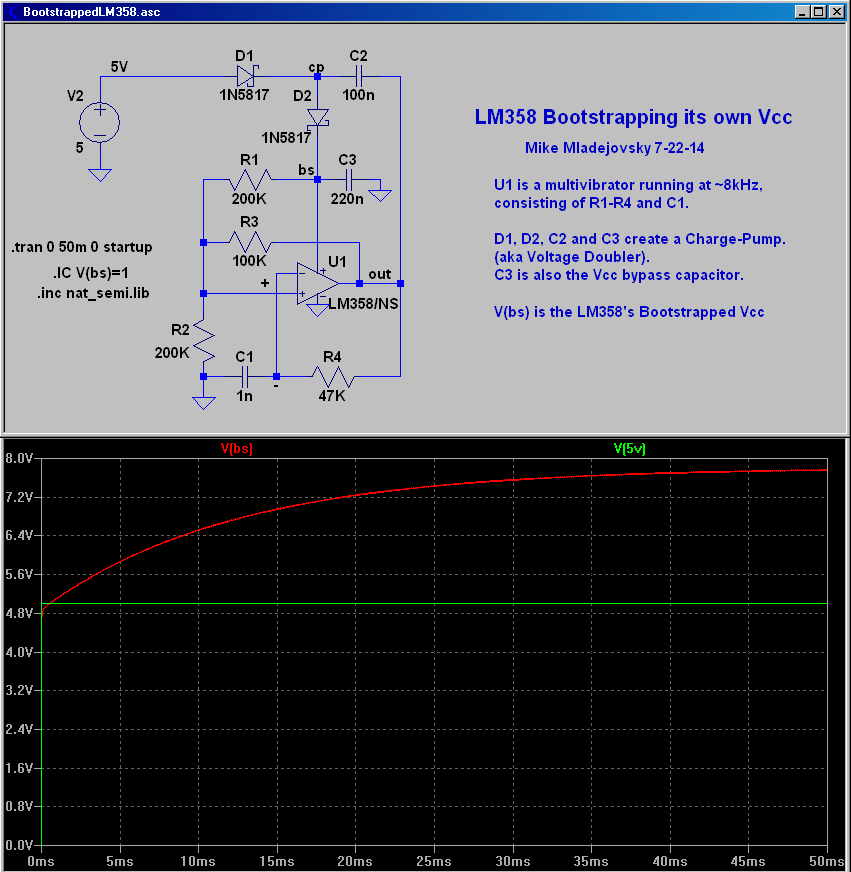Click the .inc nat_semi.lib directive
This screenshot has height=872, width=851.
tap(93, 293)
